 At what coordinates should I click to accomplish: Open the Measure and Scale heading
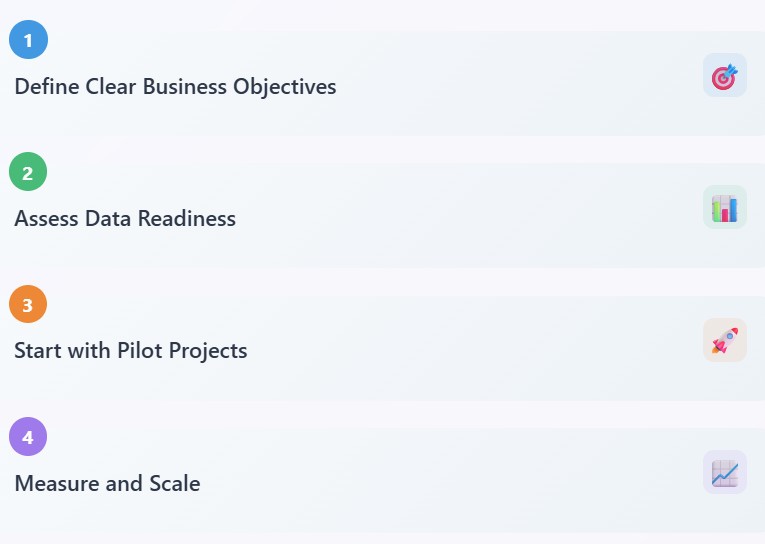(x=107, y=484)
